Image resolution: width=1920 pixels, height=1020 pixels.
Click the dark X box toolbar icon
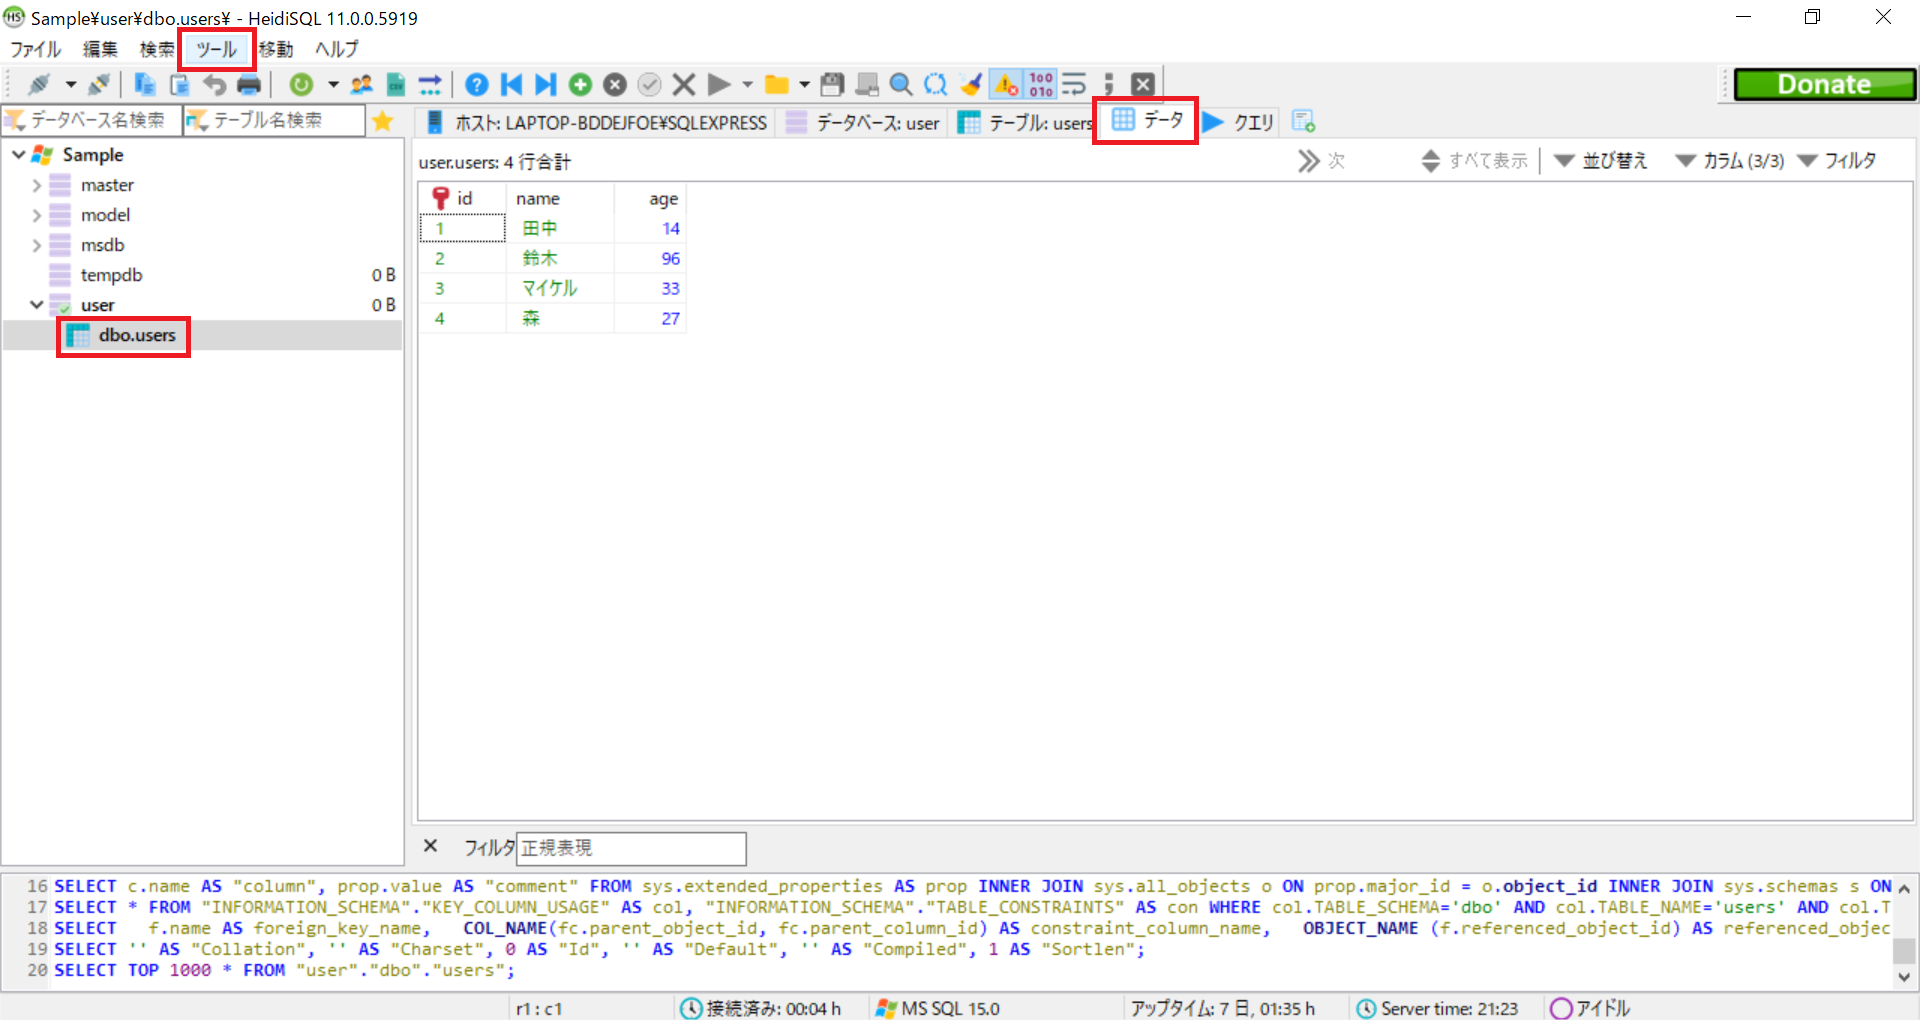tap(1143, 85)
